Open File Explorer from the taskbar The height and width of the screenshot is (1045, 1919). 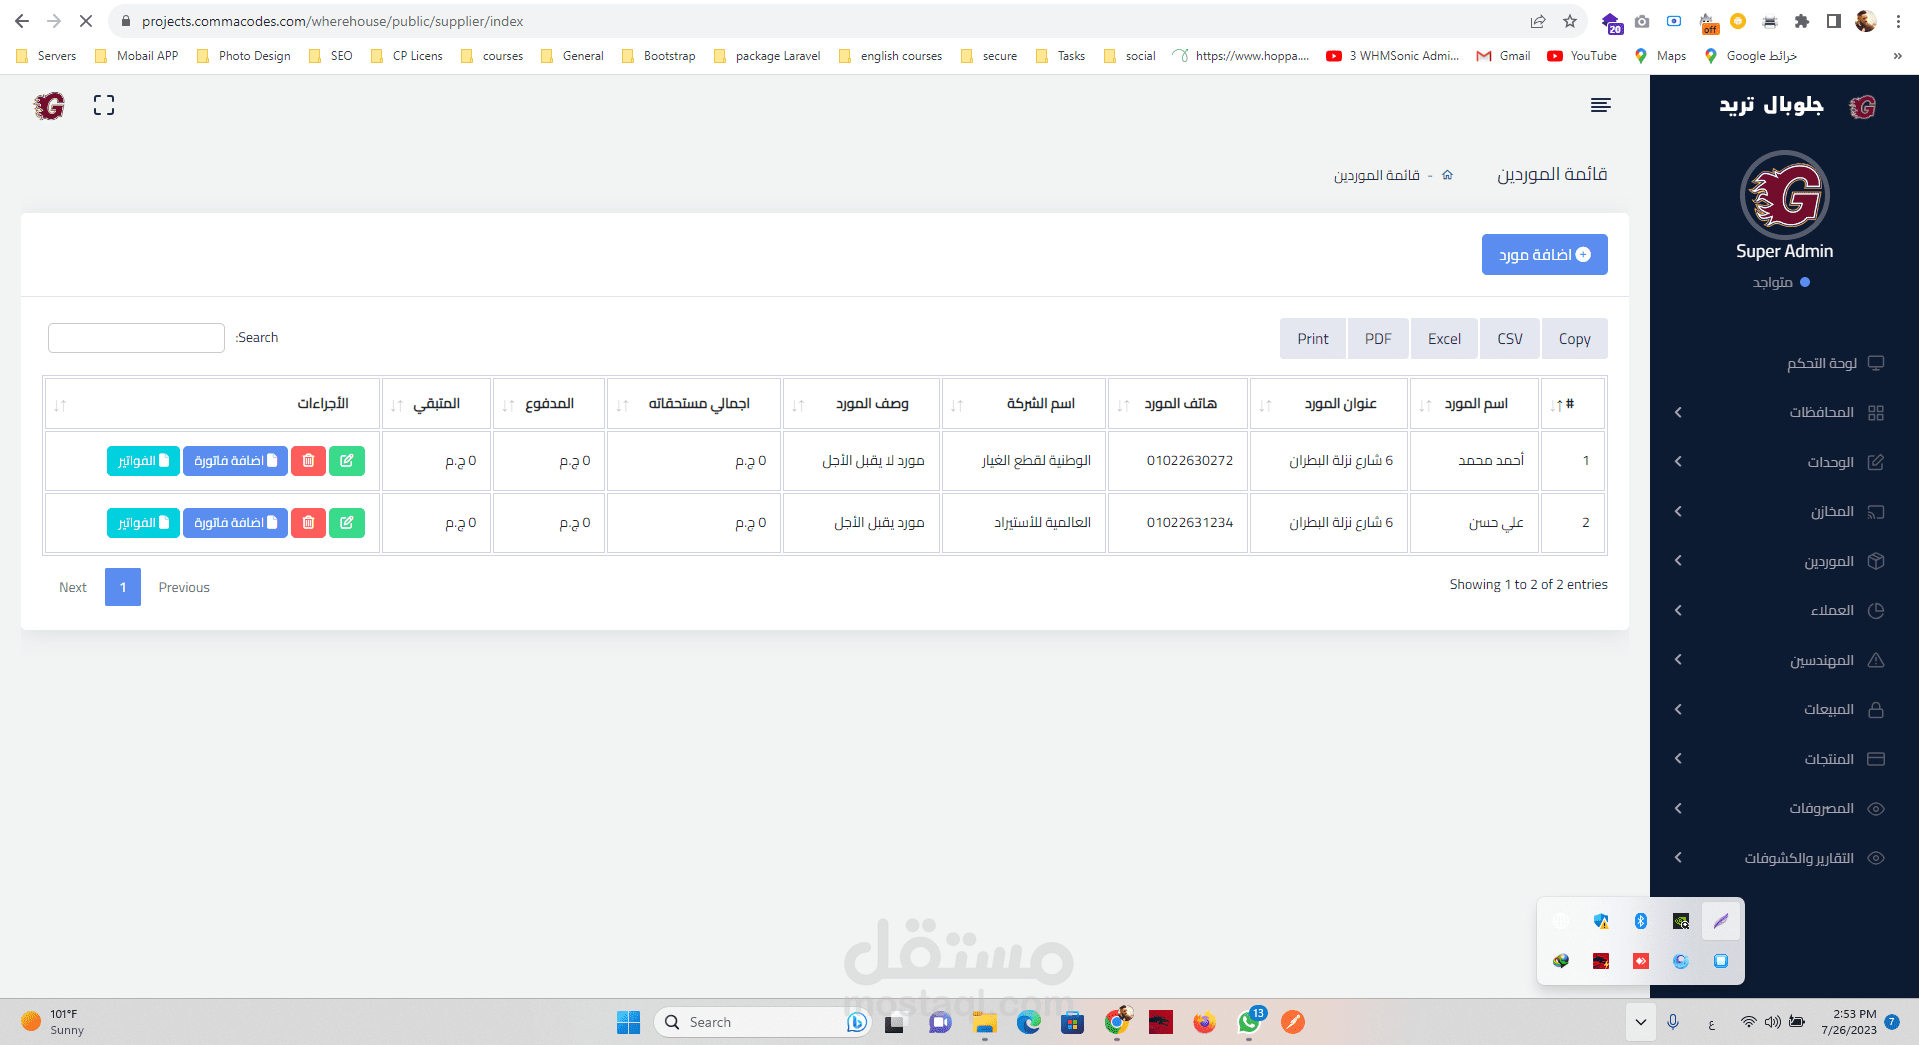[x=985, y=1022]
